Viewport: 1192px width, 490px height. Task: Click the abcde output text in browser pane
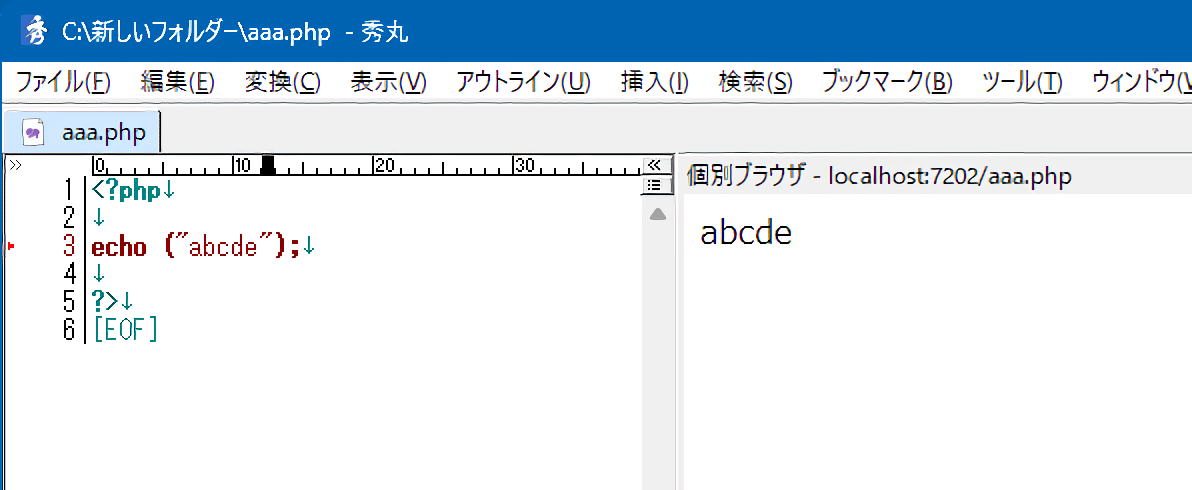tap(746, 233)
